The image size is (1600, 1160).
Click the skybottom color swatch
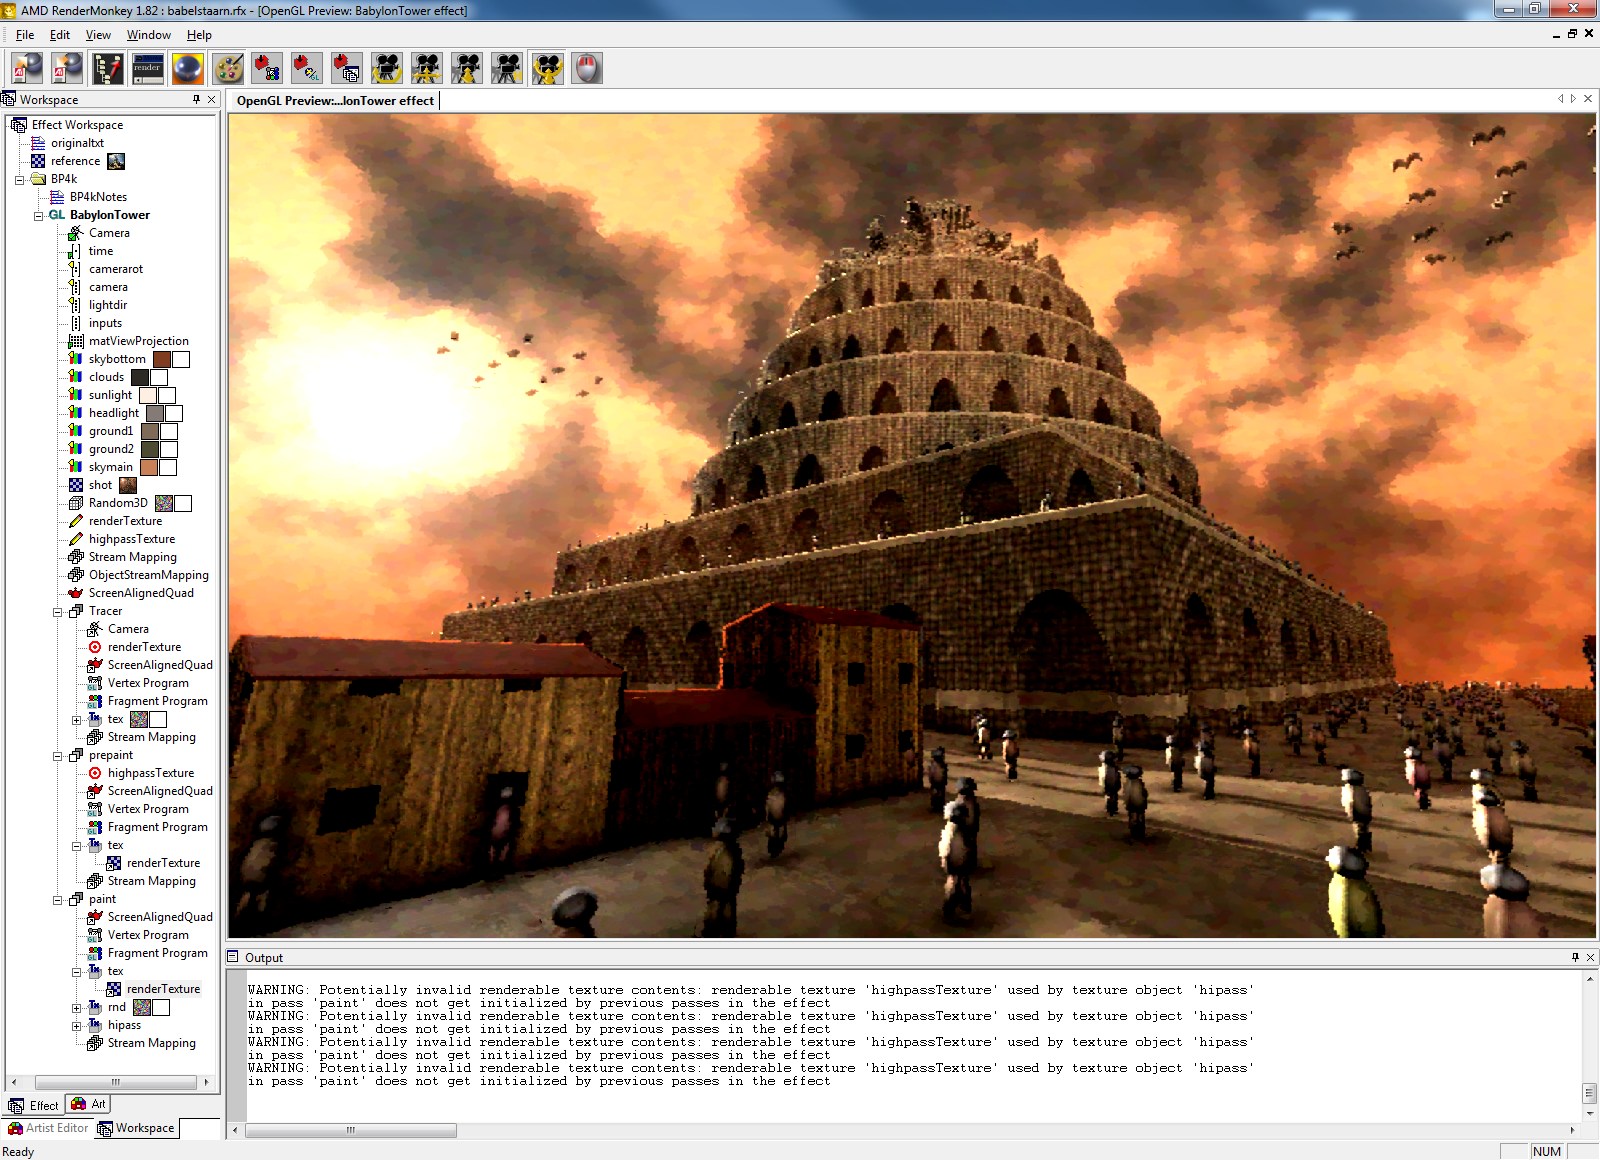point(162,359)
